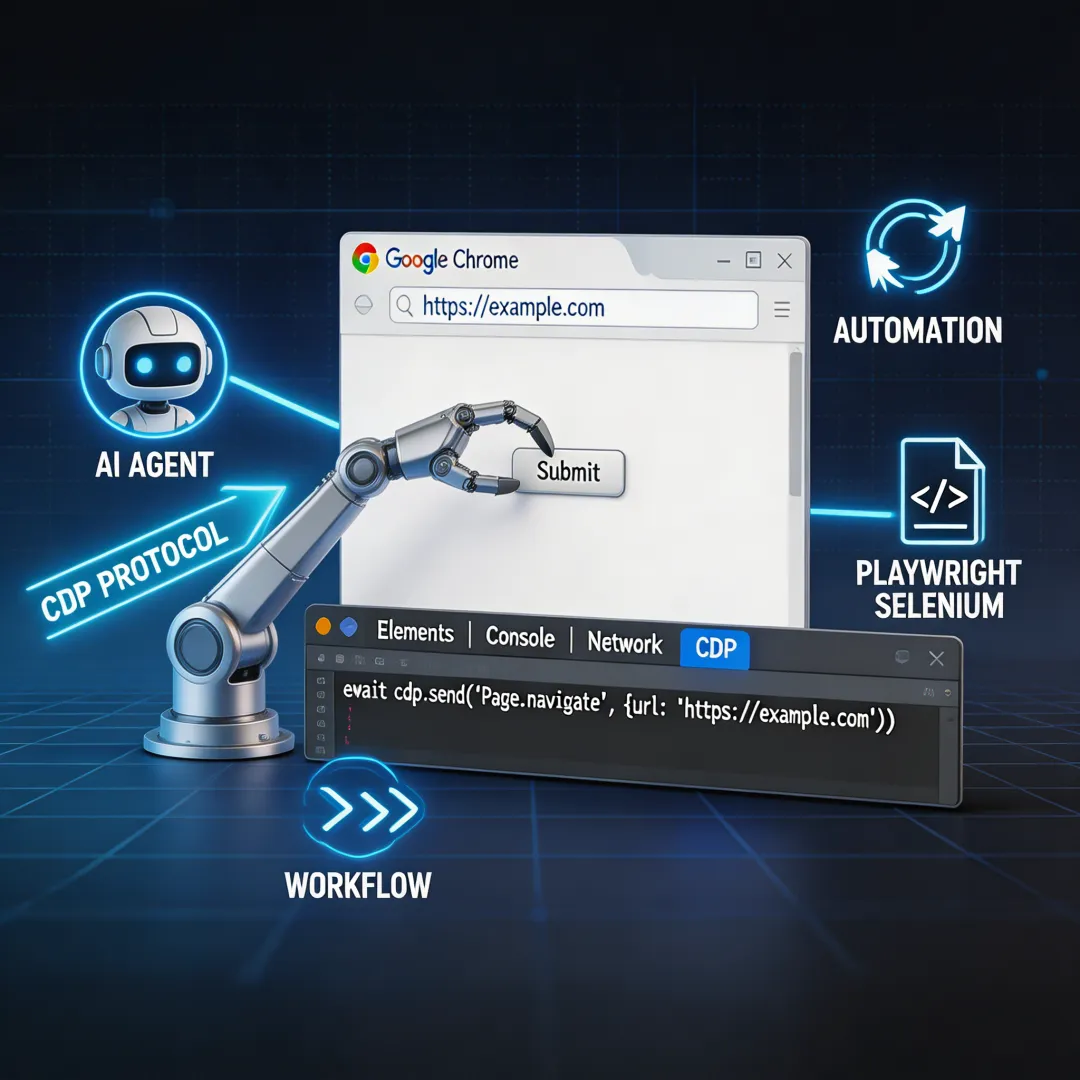
Task: Click the AUTOMATION label
Action: coord(917,331)
